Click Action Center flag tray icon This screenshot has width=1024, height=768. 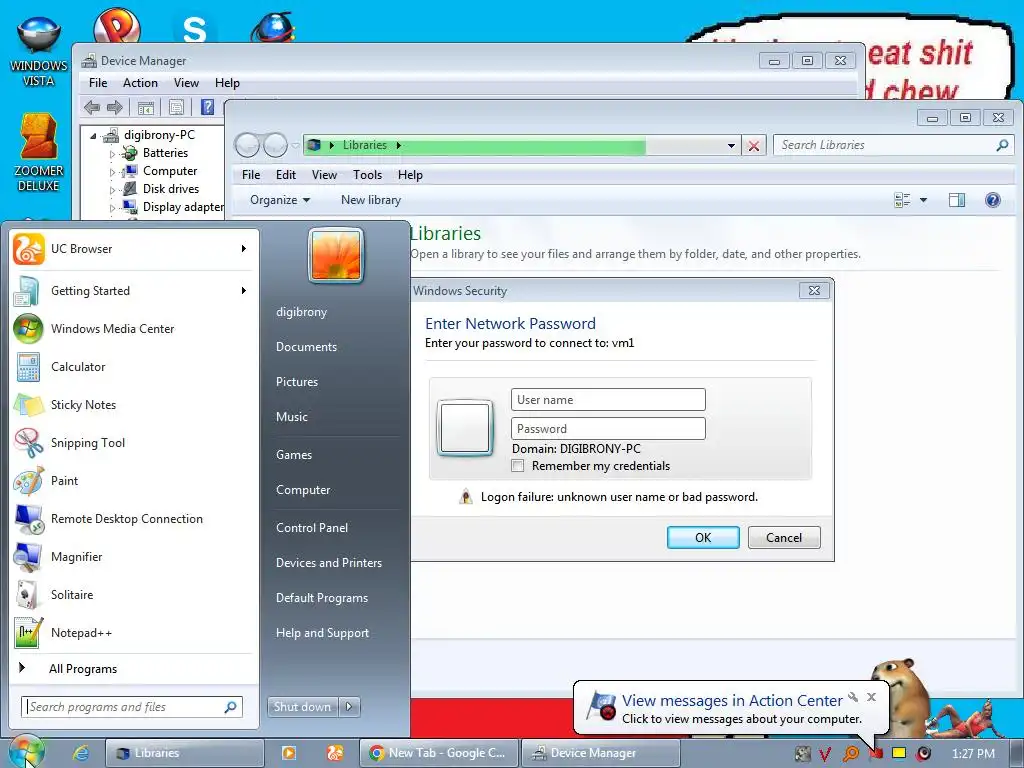pyautogui.click(x=876, y=754)
